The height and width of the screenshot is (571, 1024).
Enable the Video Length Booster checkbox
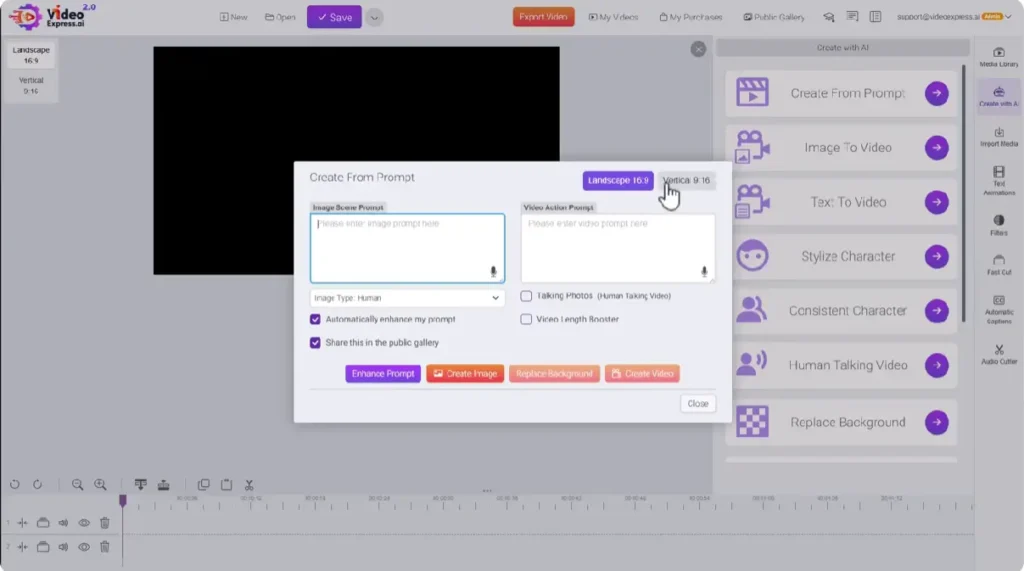(x=527, y=320)
